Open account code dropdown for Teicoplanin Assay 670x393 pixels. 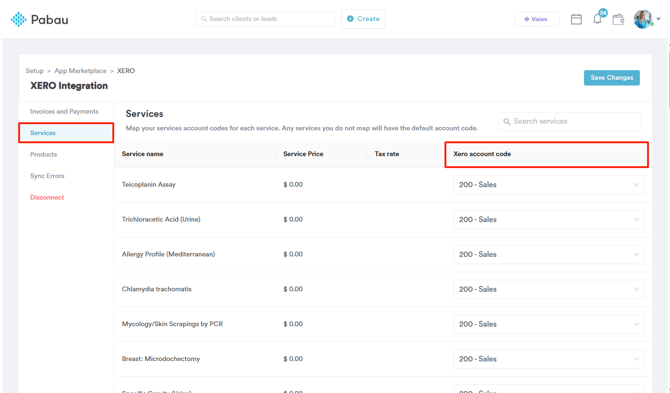pyautogui.click(x=549, y=185)
